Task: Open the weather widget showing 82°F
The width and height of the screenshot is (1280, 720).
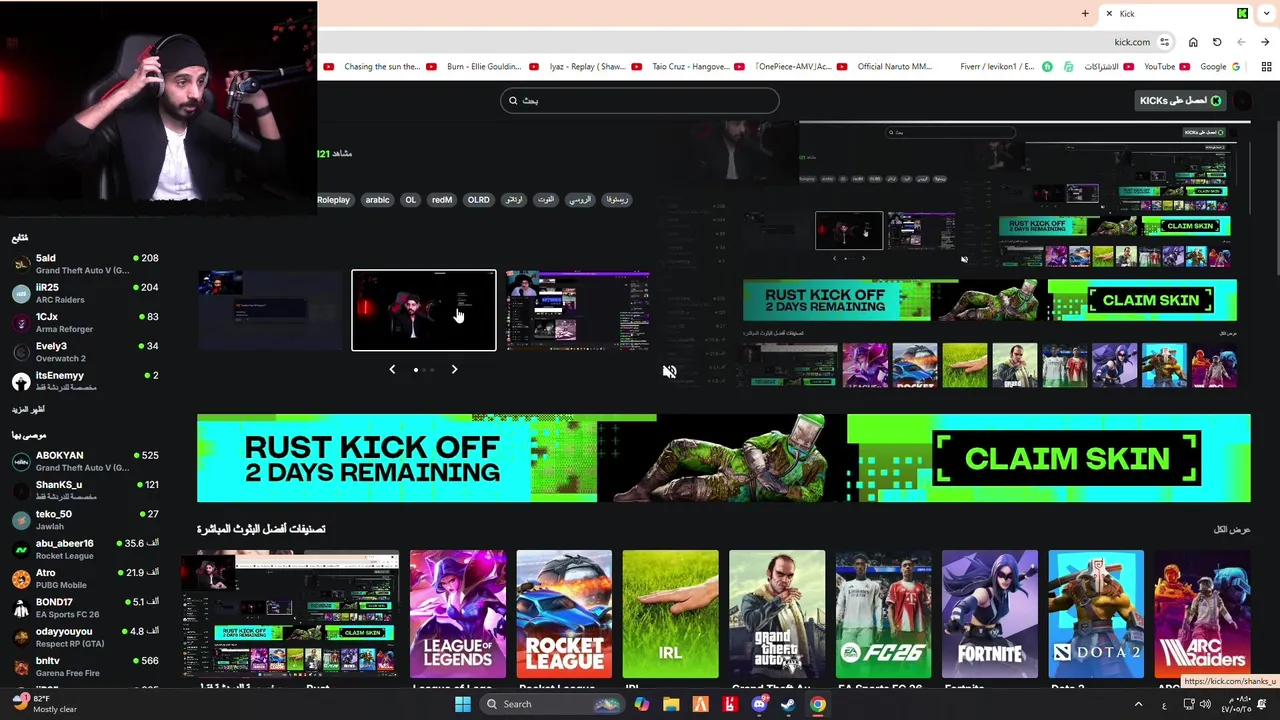Action: coord(44,704)
